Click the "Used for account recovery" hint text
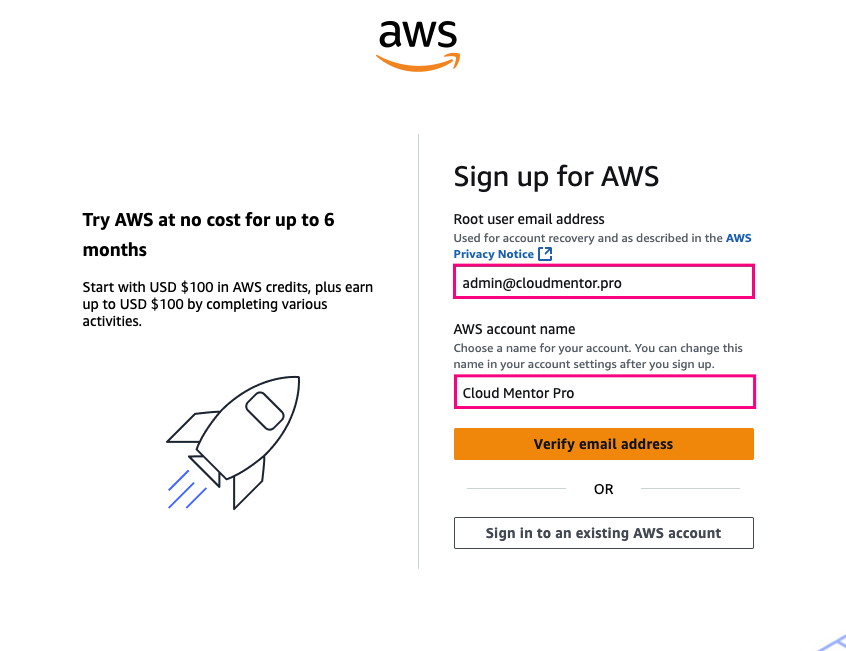846x651 pixels. (588, 238)
